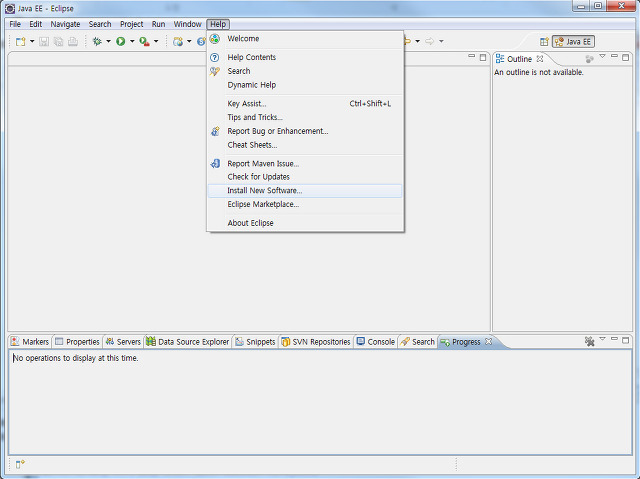The width and height of the screenshot is (640, 479).
Task: Maximize the Progress view panel
Action: coord(626,340)
